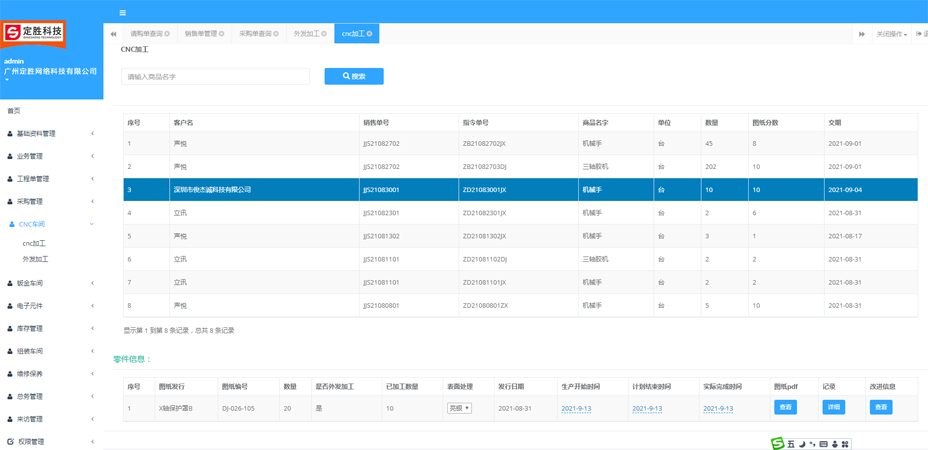
Task: Click 查看 button under 图纸pdf
Action: (785, 407)
